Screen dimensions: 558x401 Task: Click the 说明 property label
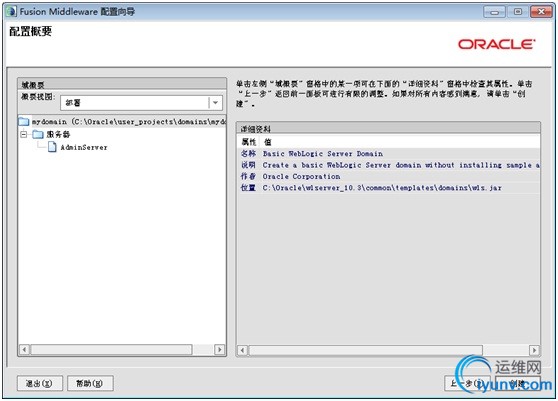pos(248,165)
